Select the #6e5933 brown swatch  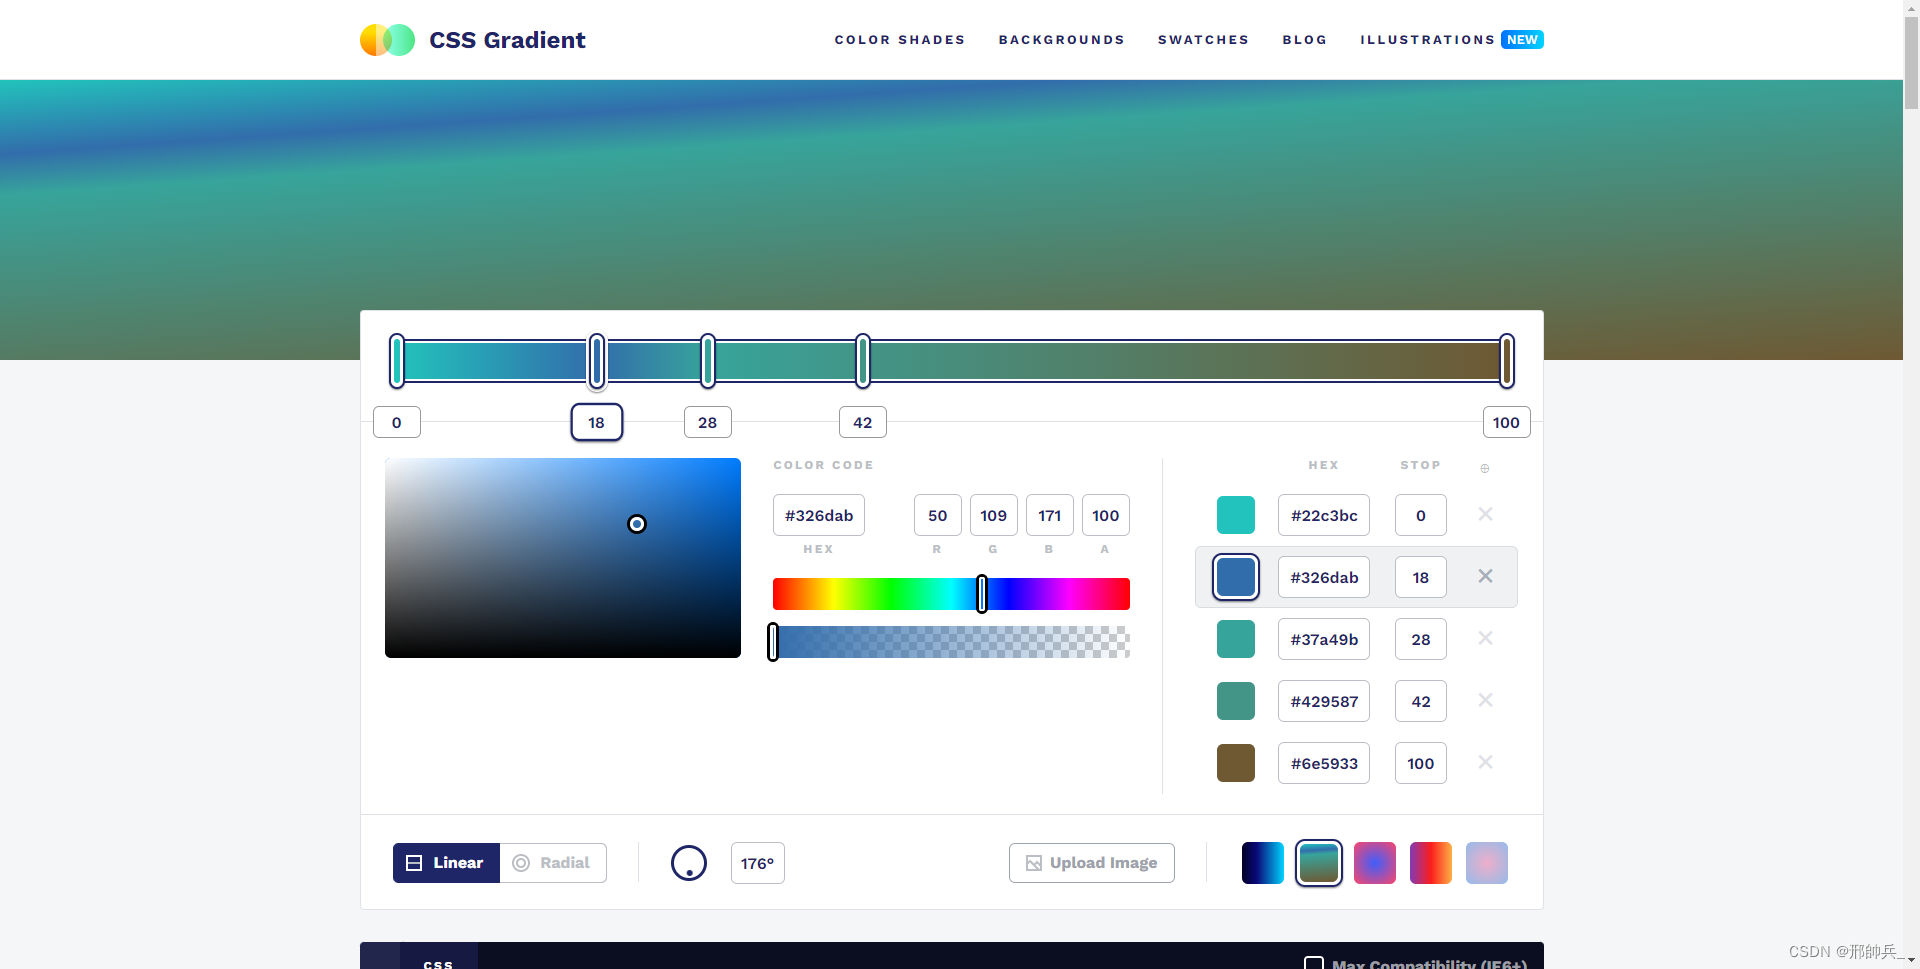point(1236,763)
